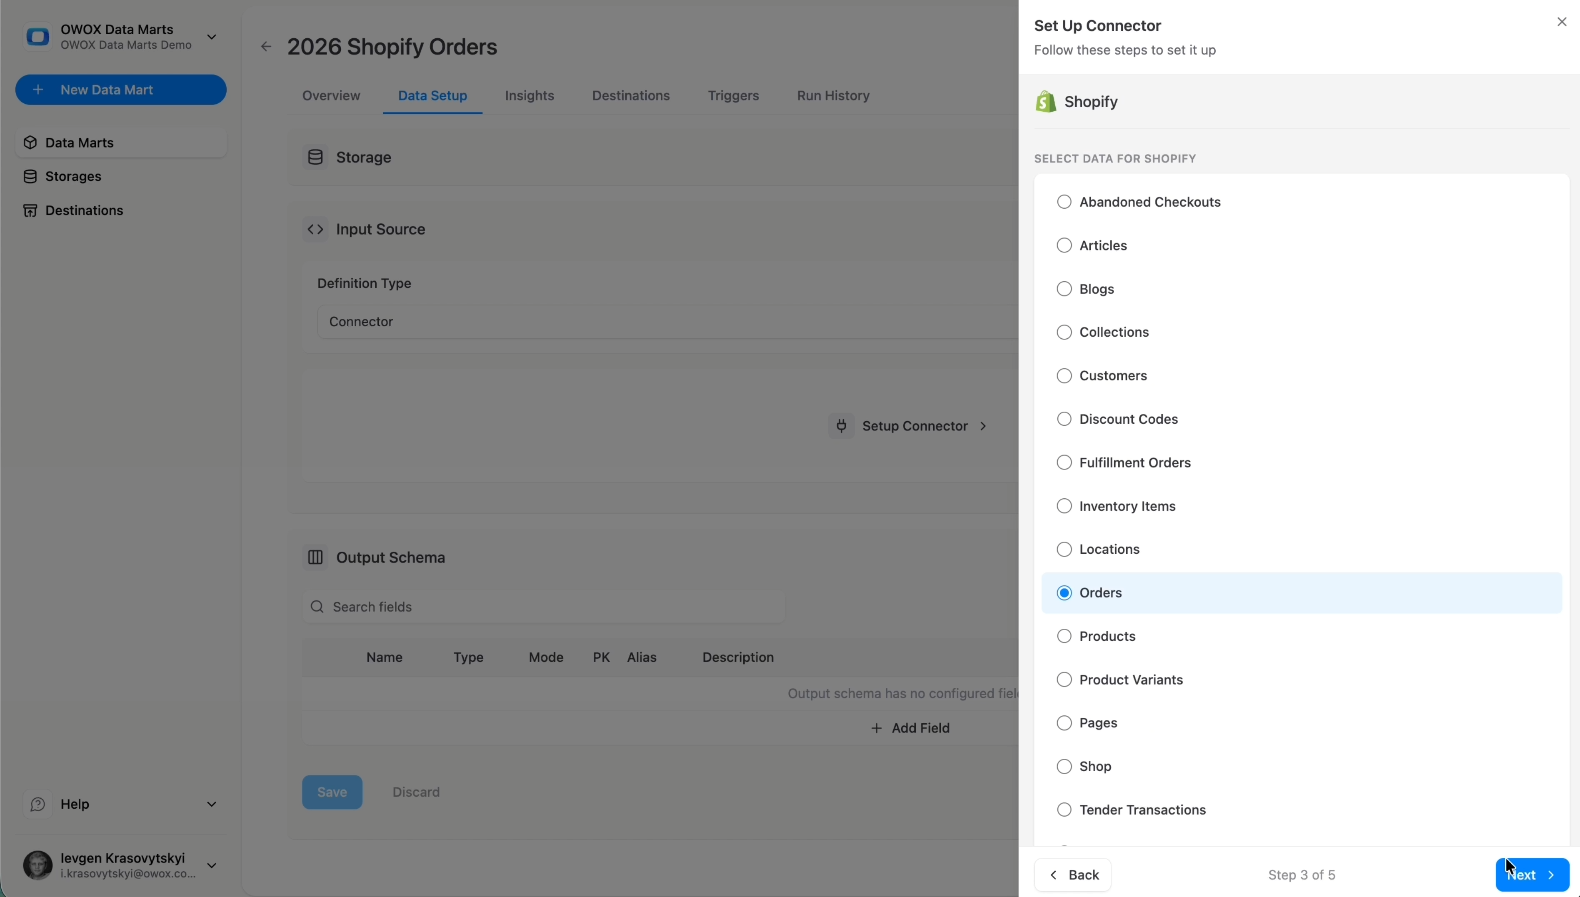The image size is (1580, 897).
Task: Select the Customers radio option
Action: [x=1064, y=376]
